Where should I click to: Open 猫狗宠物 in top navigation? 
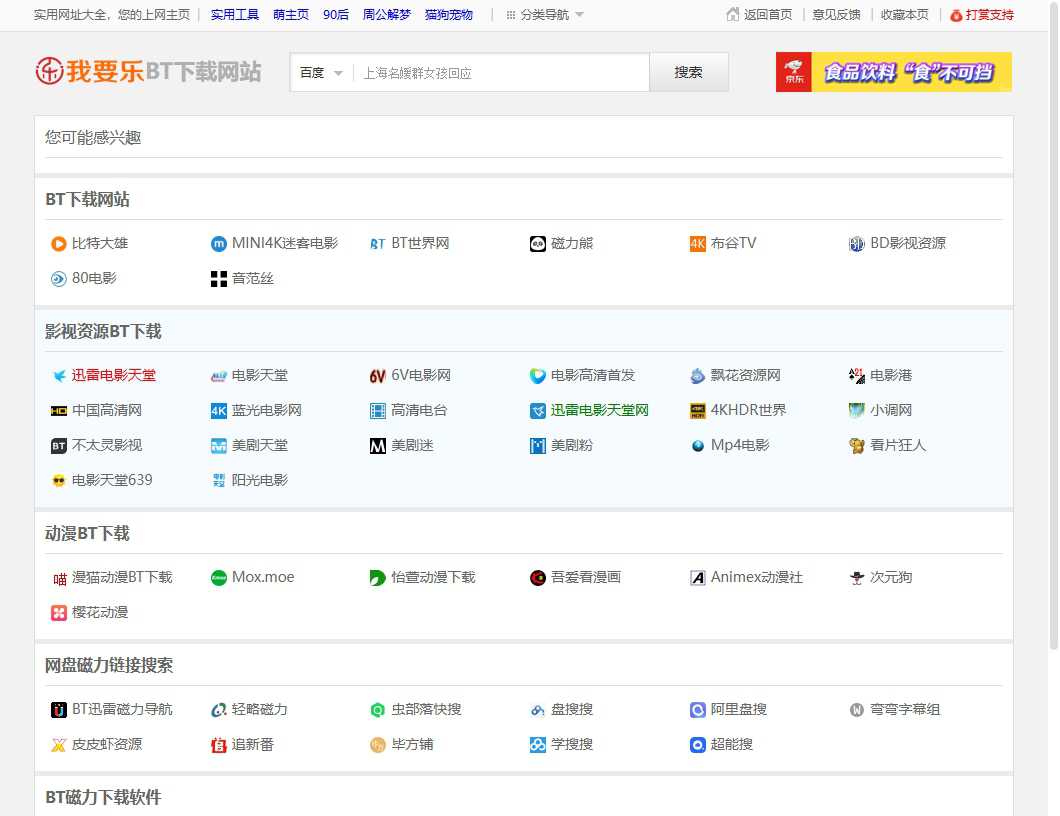pos(449,15)
